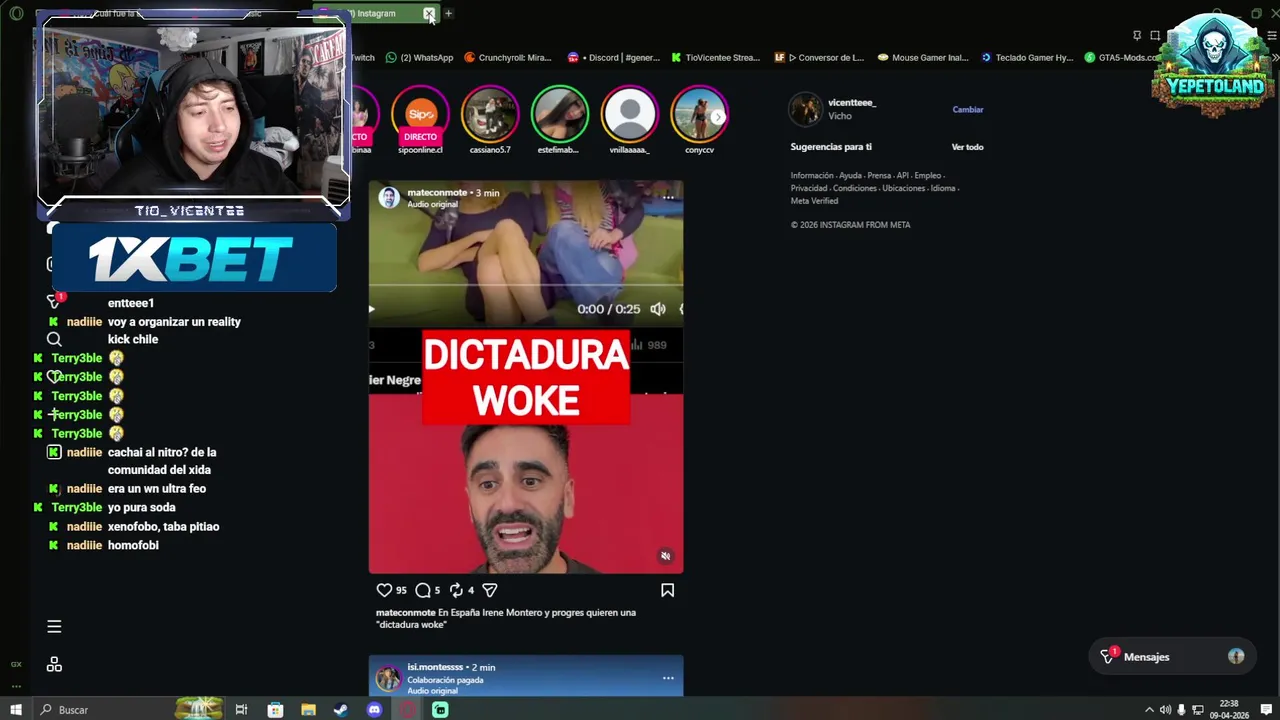
Task: Click Cambiar to switch accounts
Action: click(967, 109)
